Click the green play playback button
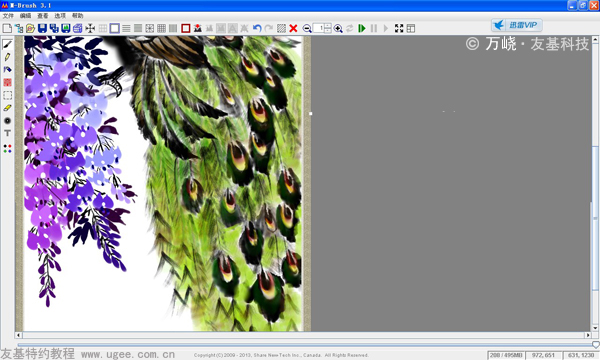Screen dimensions: 600x360 coord(362,28)
